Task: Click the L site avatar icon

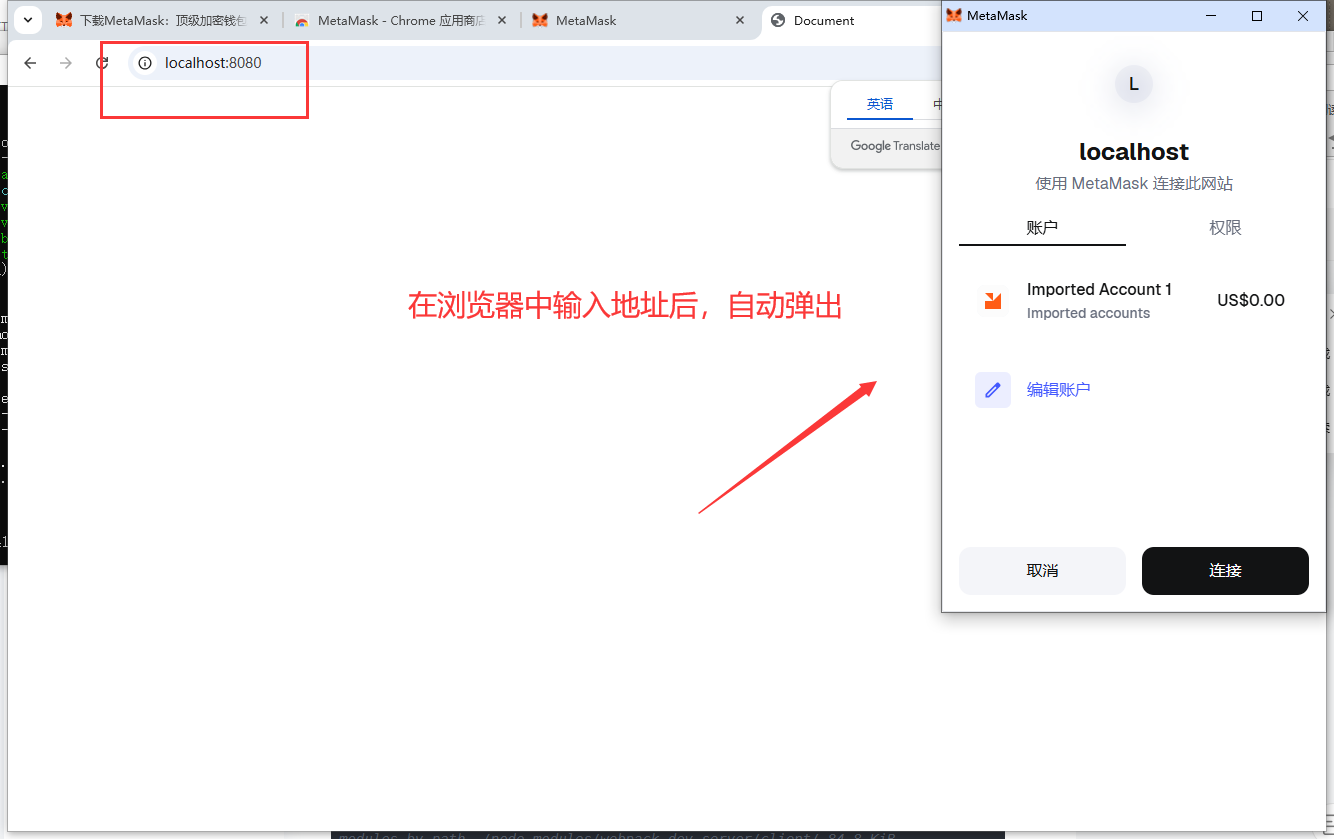Action: [x=1133, y=84]
